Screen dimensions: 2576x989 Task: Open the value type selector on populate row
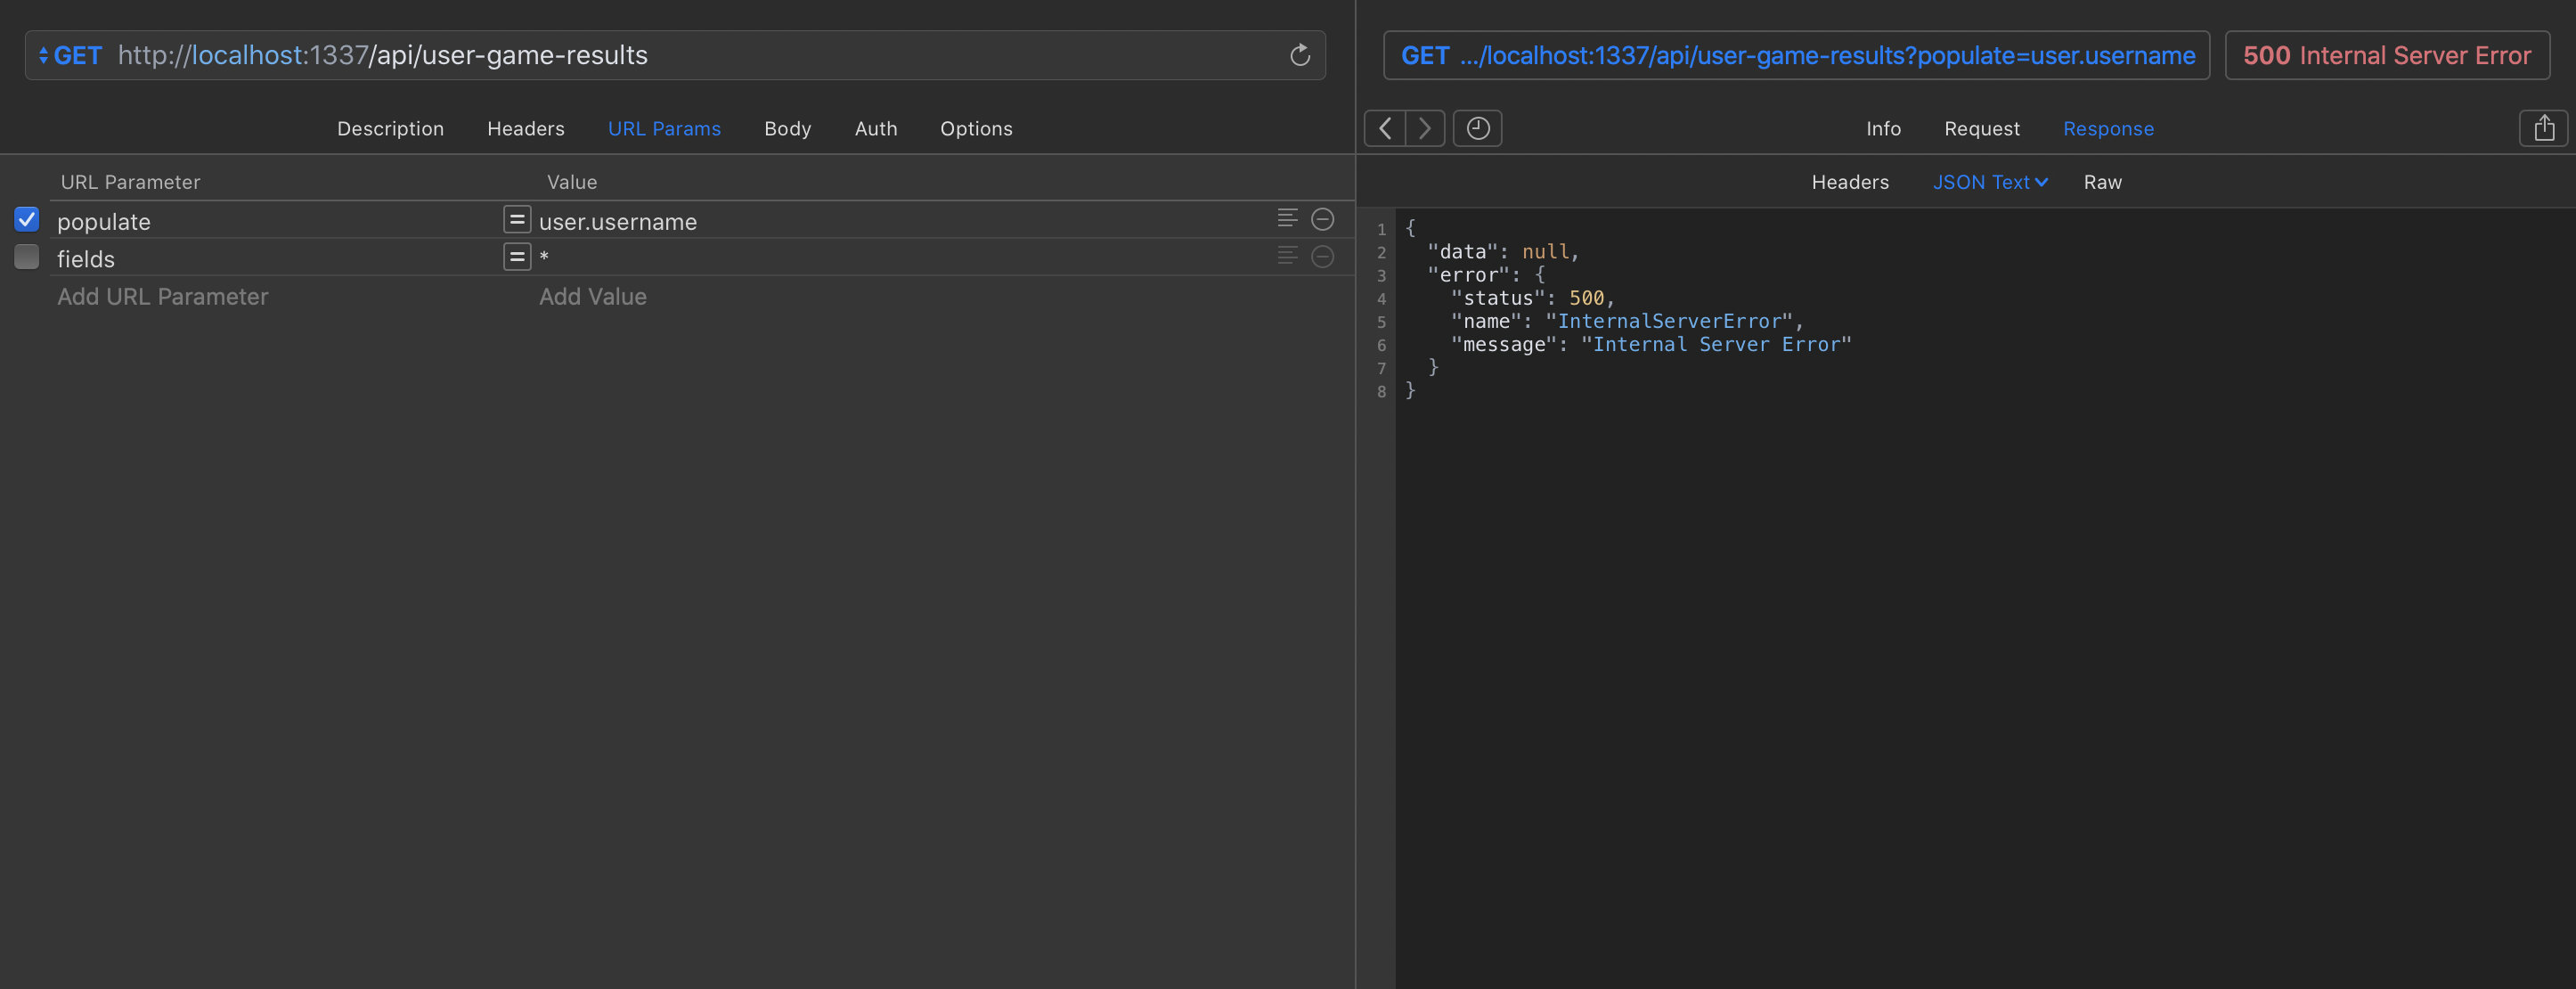[517, 219]
